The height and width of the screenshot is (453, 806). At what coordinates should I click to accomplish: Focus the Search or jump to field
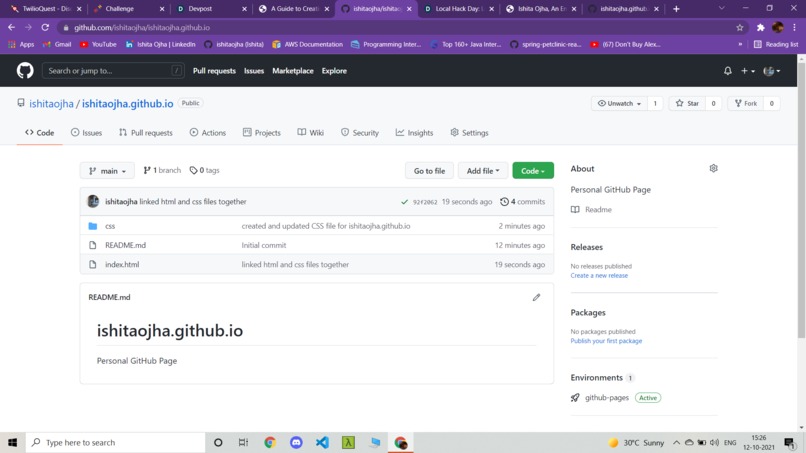(x=113, y=71)
